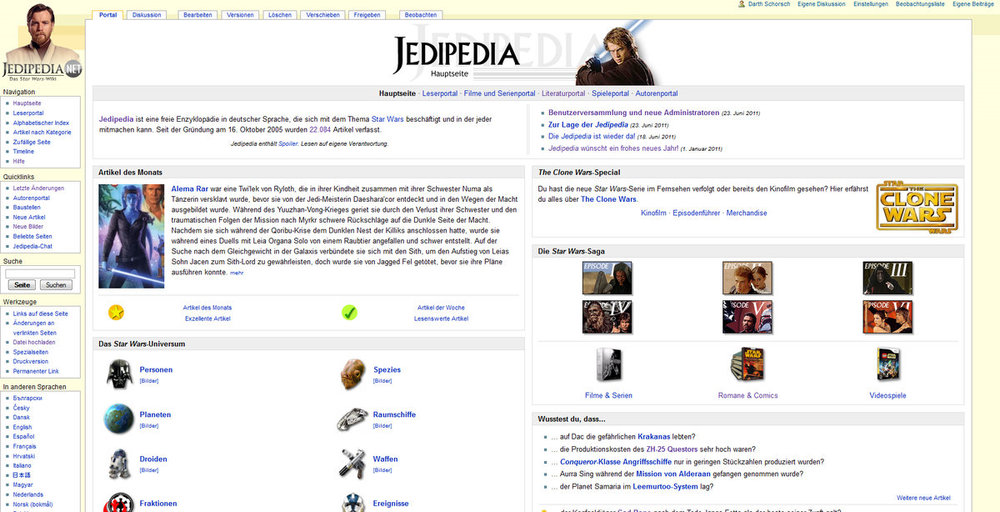Click the Lesenswerte Artikel link
Viewport: 1000px width, 512px height.
point(441,318)
